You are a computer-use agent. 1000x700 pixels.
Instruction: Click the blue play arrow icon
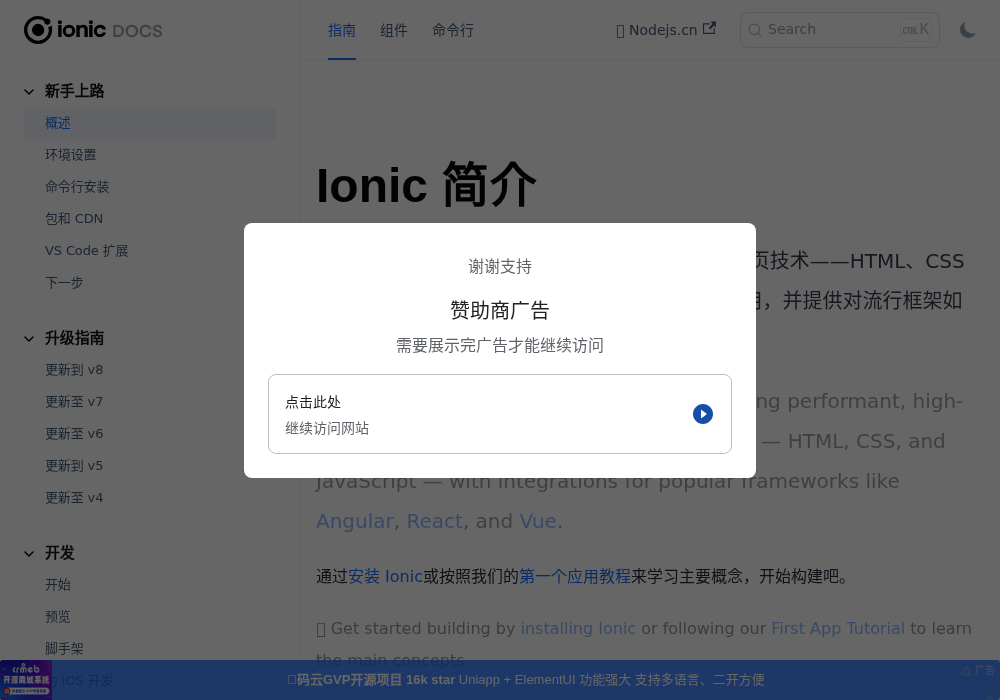pyautogui.click(x=702, y=414)
